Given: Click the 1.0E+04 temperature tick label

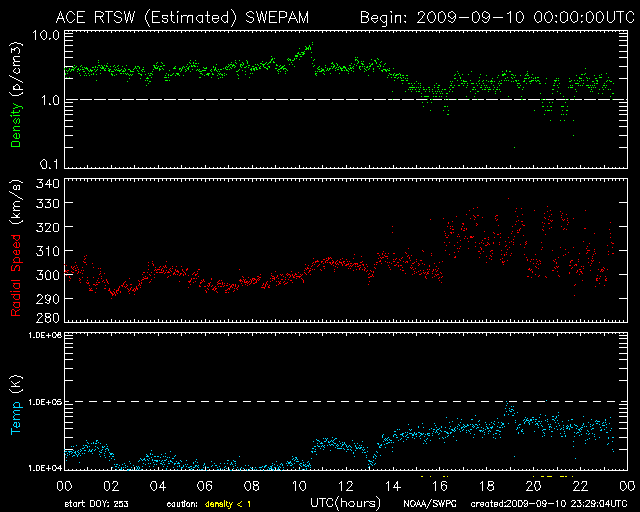Looking at the screenshot, I should pyautogui.click(x=45, y=468).
